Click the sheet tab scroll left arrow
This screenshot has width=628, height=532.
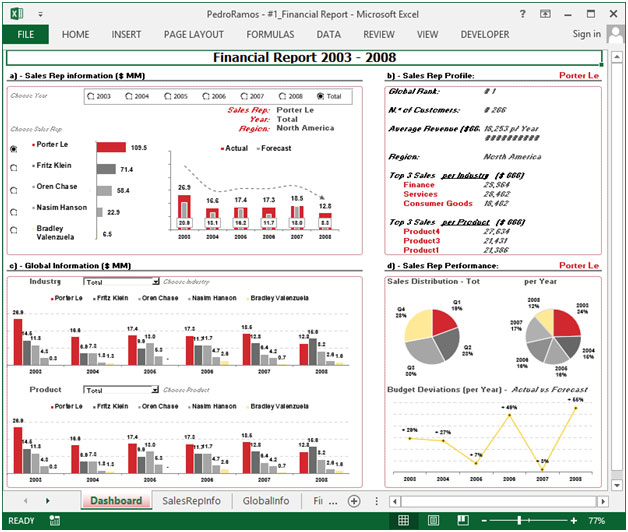point(26,501)
